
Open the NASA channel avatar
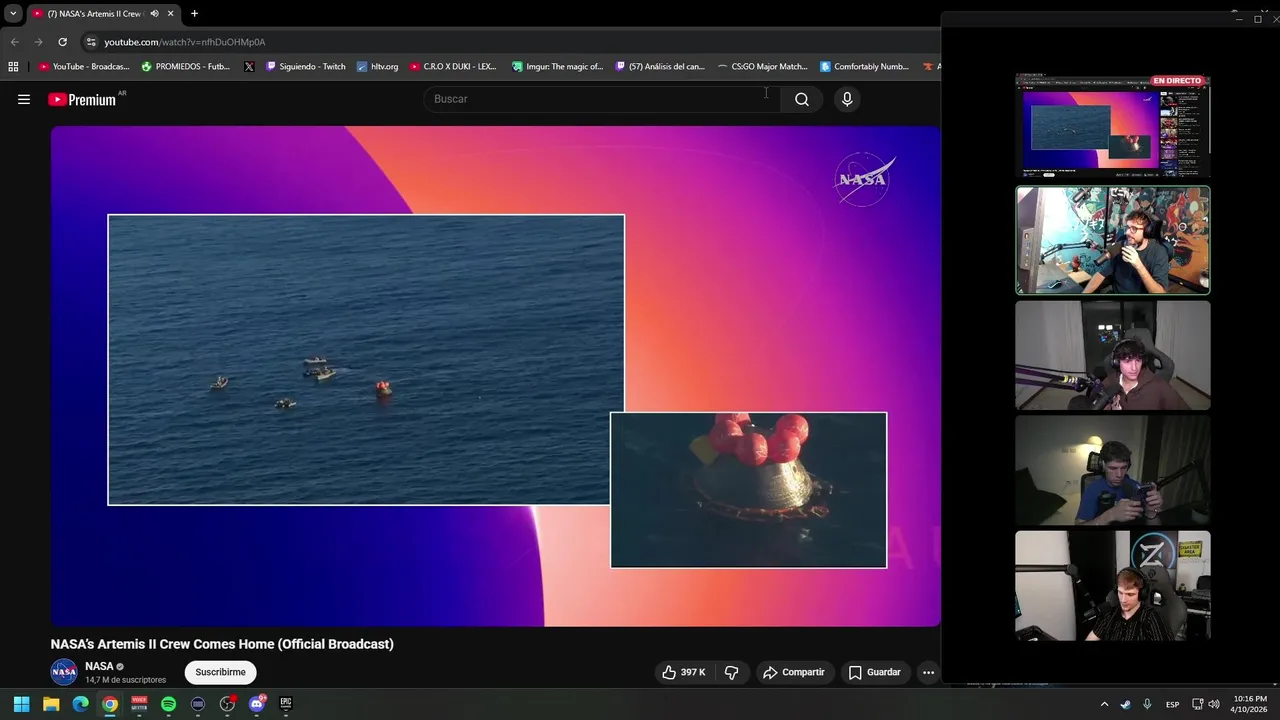pyautogui.click(x=64, y=672)
